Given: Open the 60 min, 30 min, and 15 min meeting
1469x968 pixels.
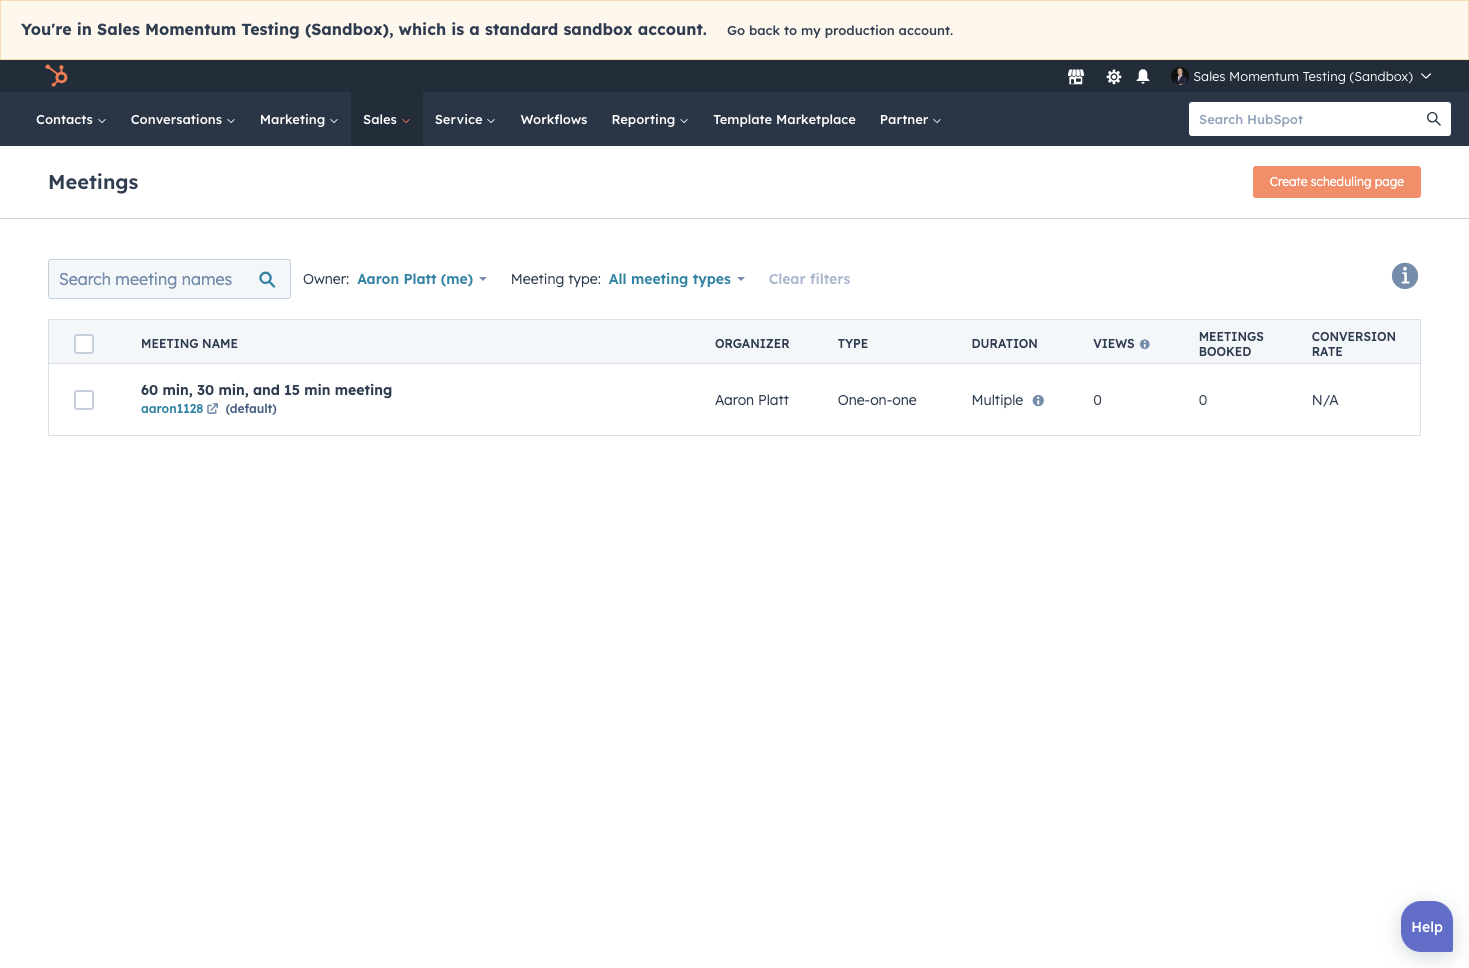Looking at the screenshot, I should [266, 390].
